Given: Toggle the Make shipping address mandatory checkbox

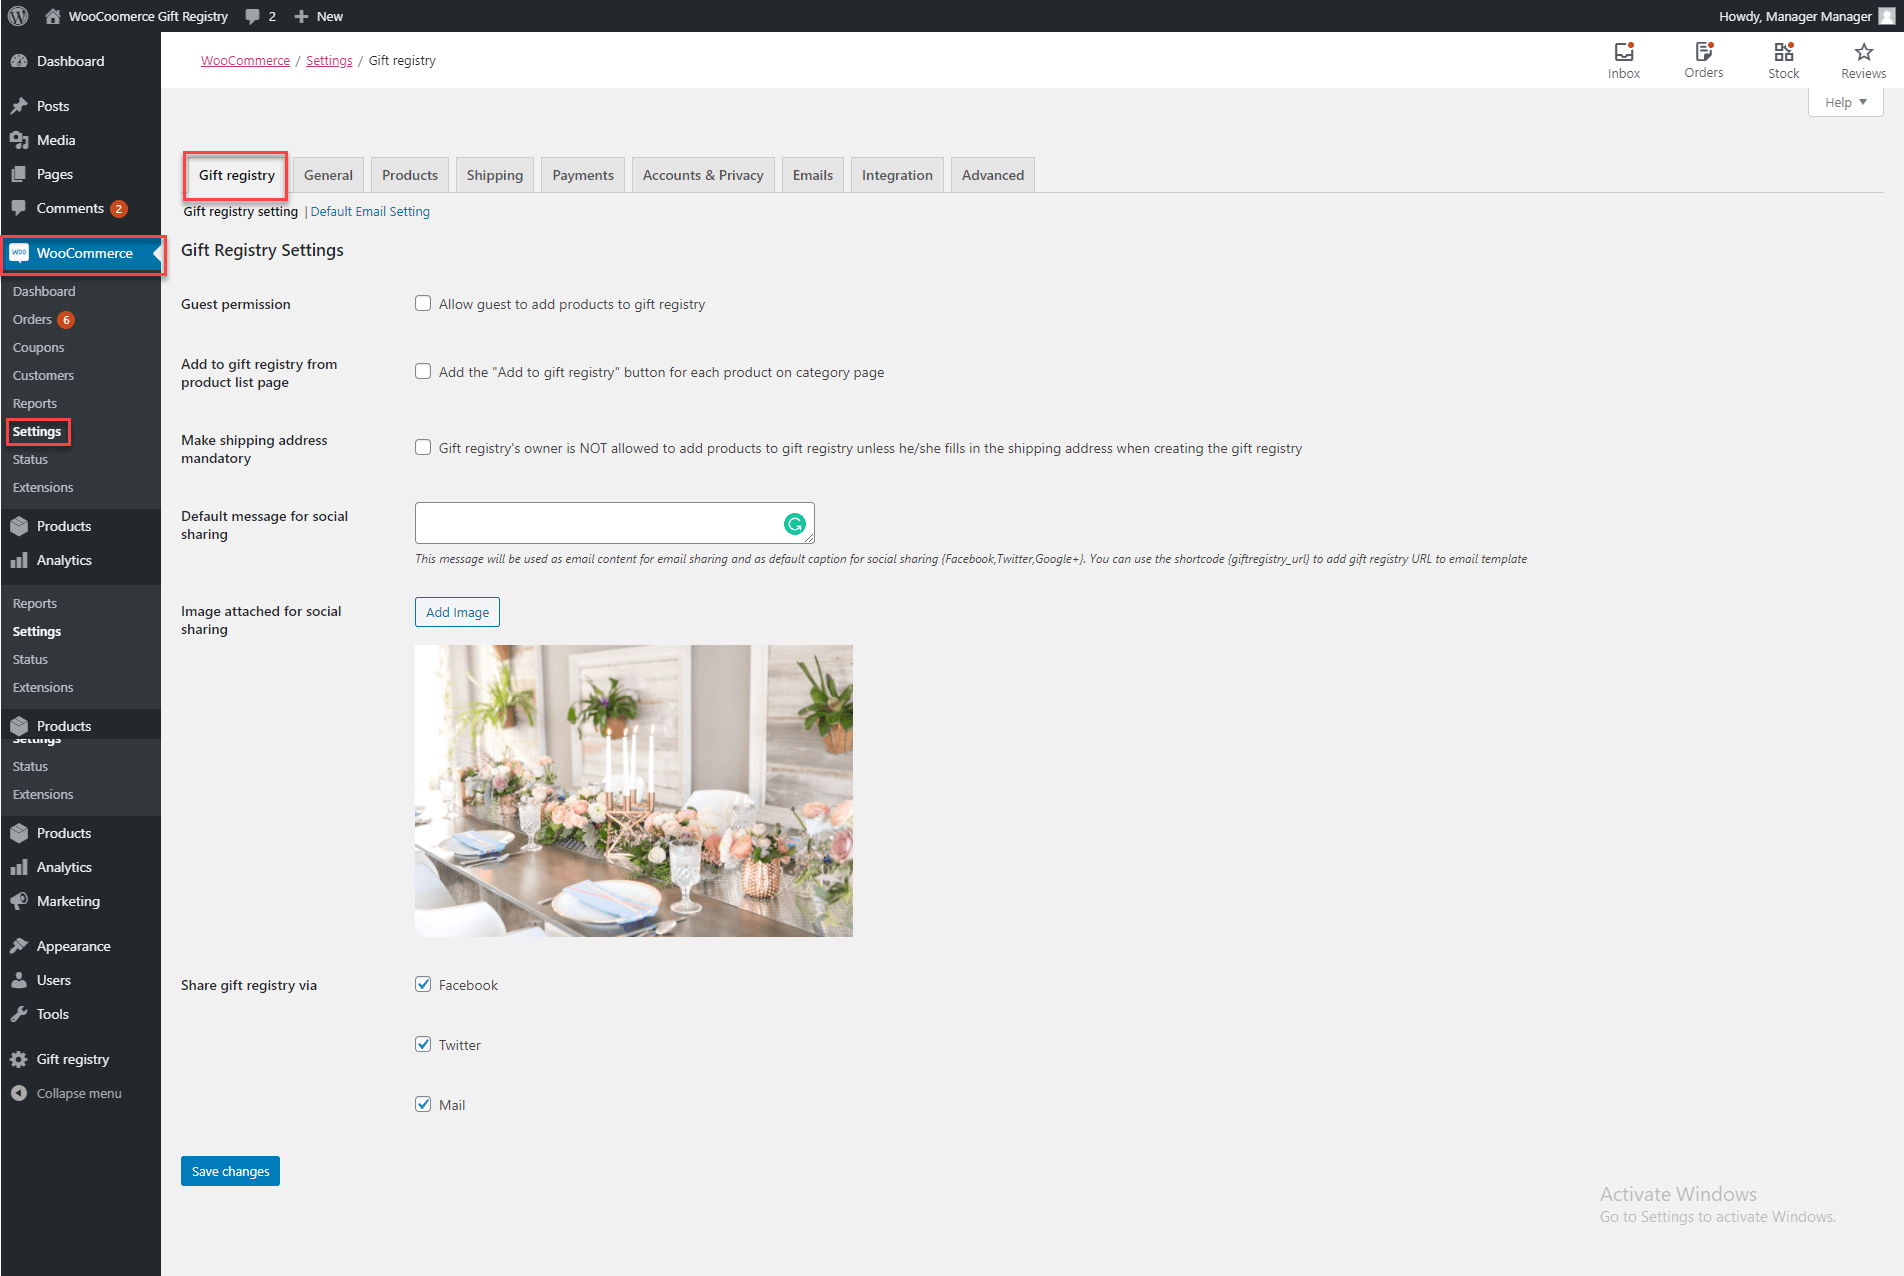Looking at the screenshot, I should [423, 447].
